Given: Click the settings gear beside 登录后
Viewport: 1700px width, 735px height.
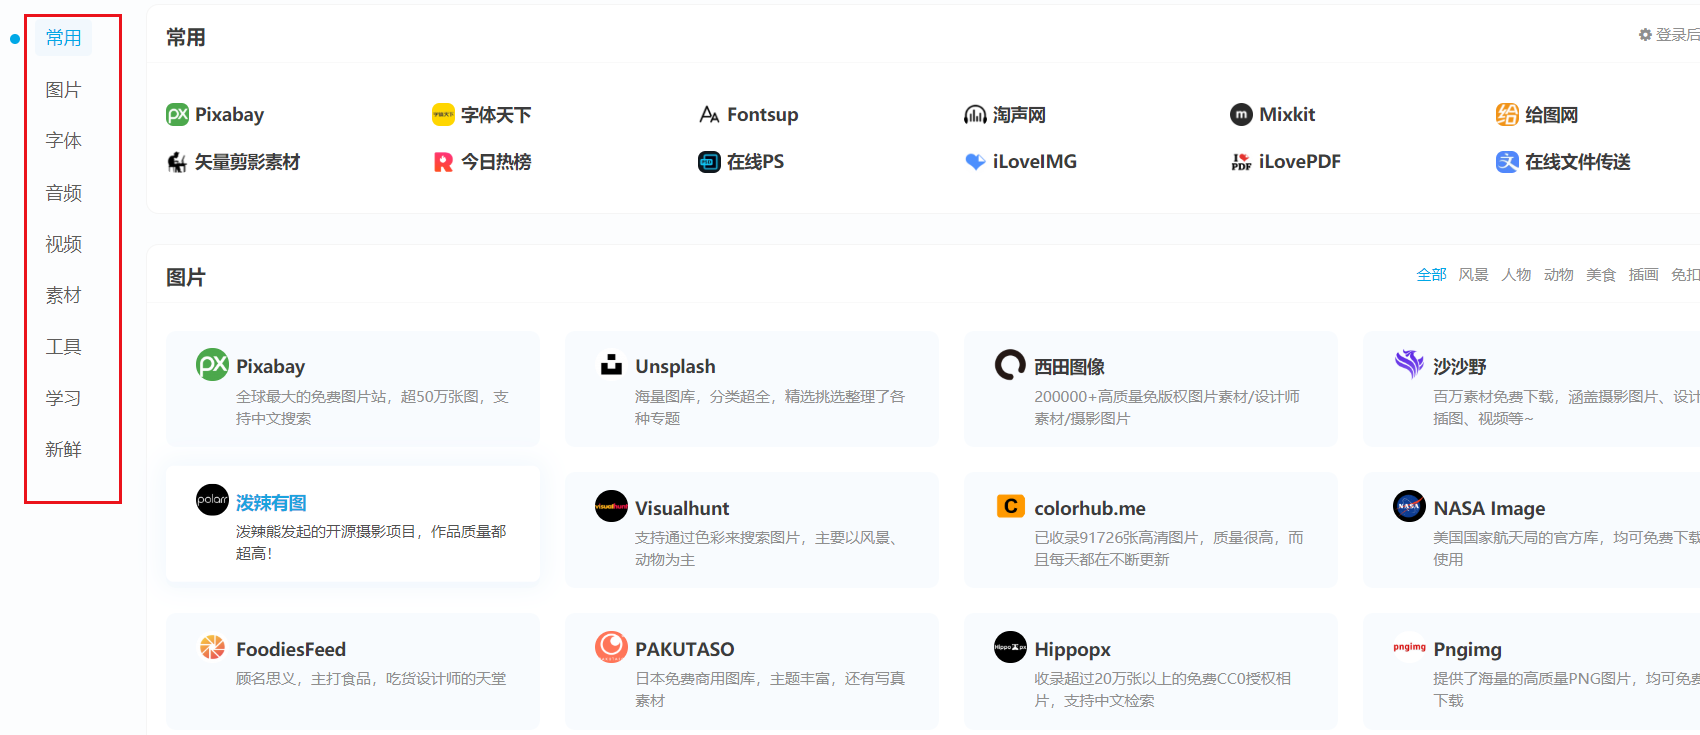Looking at the screenshot, I should tap(1645, 35).
